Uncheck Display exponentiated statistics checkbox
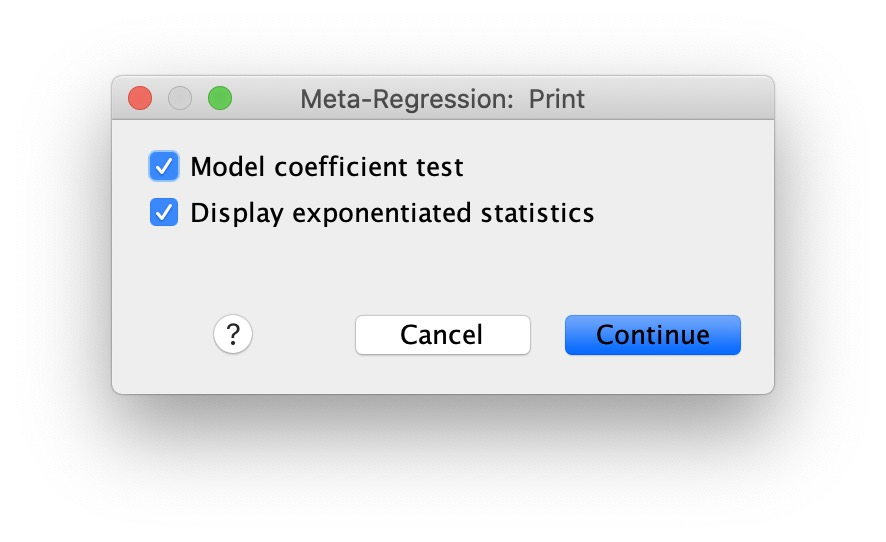886x542 pixels. coord(164,213)
